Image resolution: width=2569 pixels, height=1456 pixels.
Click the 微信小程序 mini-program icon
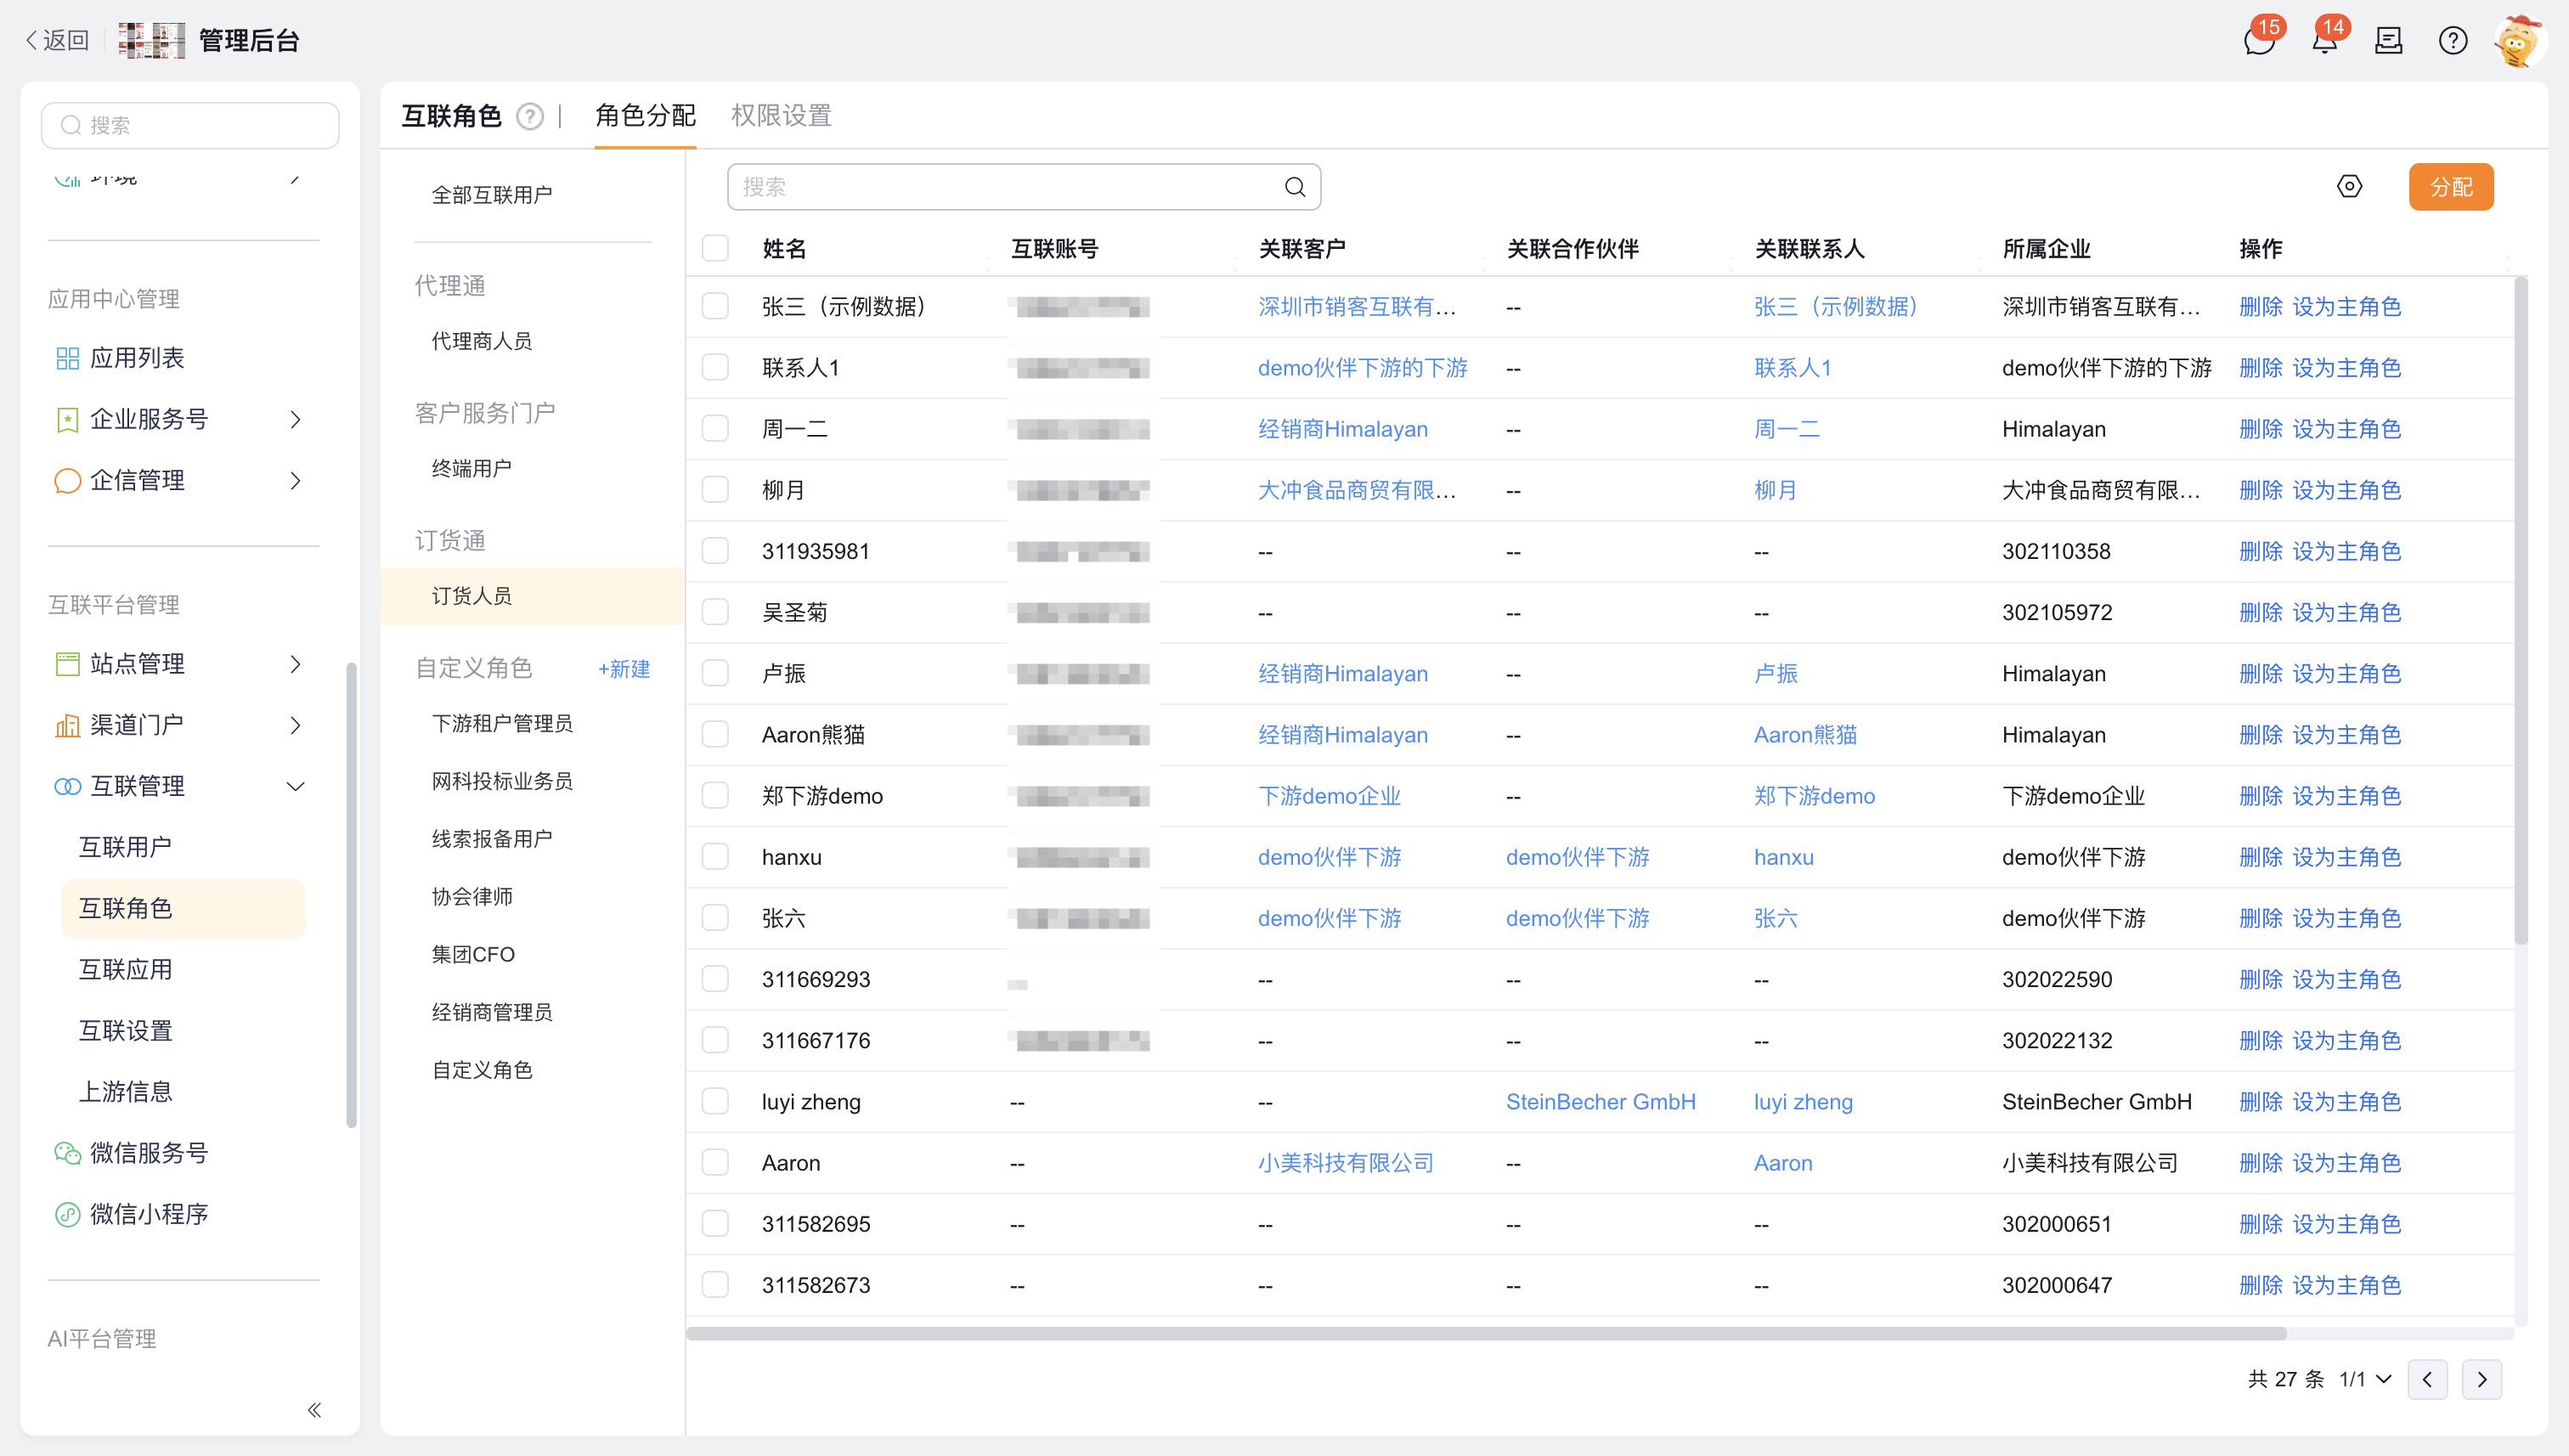point(67,1214)
